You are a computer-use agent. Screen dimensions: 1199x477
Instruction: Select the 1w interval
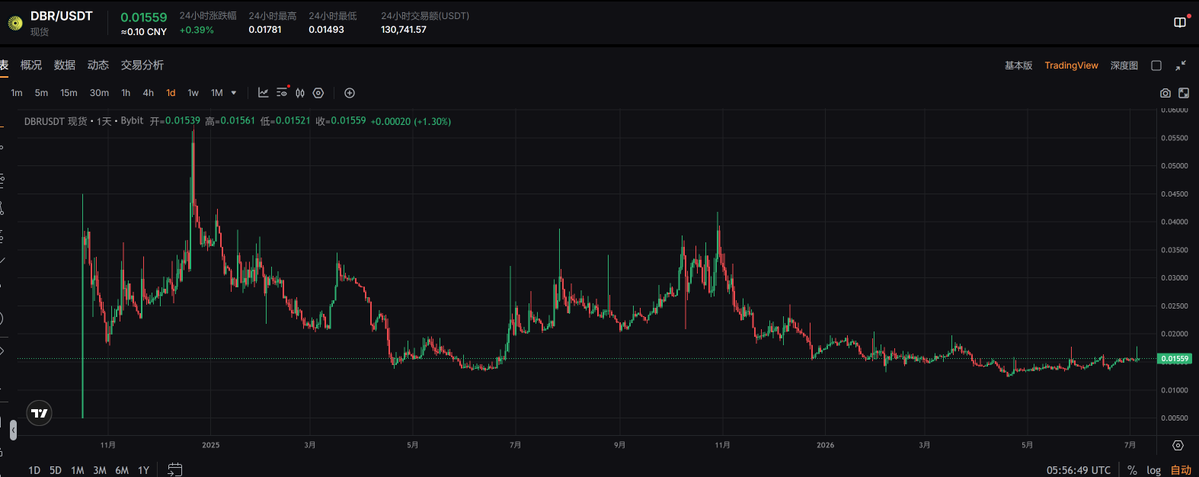(193, 93)
